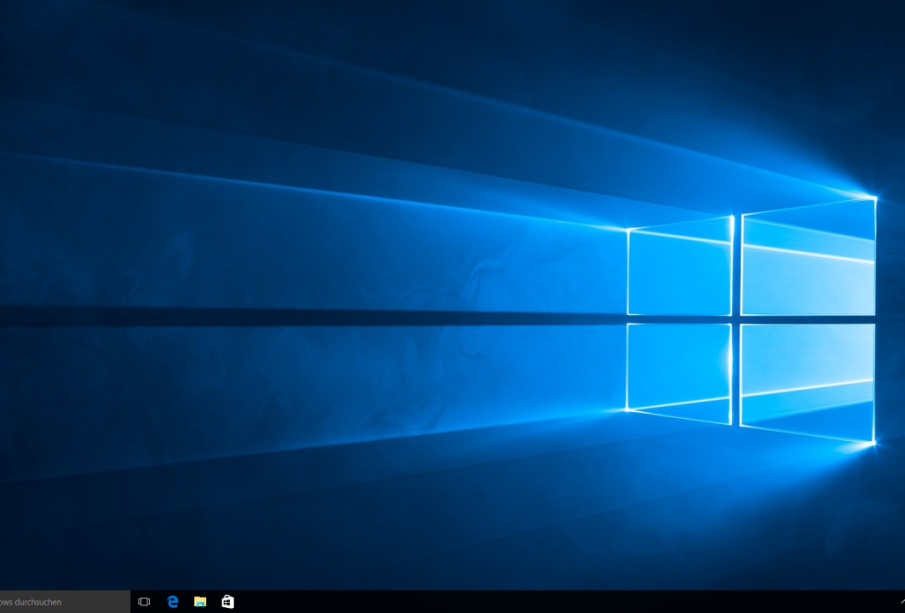Image resolution: width=905 pixels, height=613 pixels.
Task: Open Microsoft Edge from the taskbar
Action: coord(172,601)
